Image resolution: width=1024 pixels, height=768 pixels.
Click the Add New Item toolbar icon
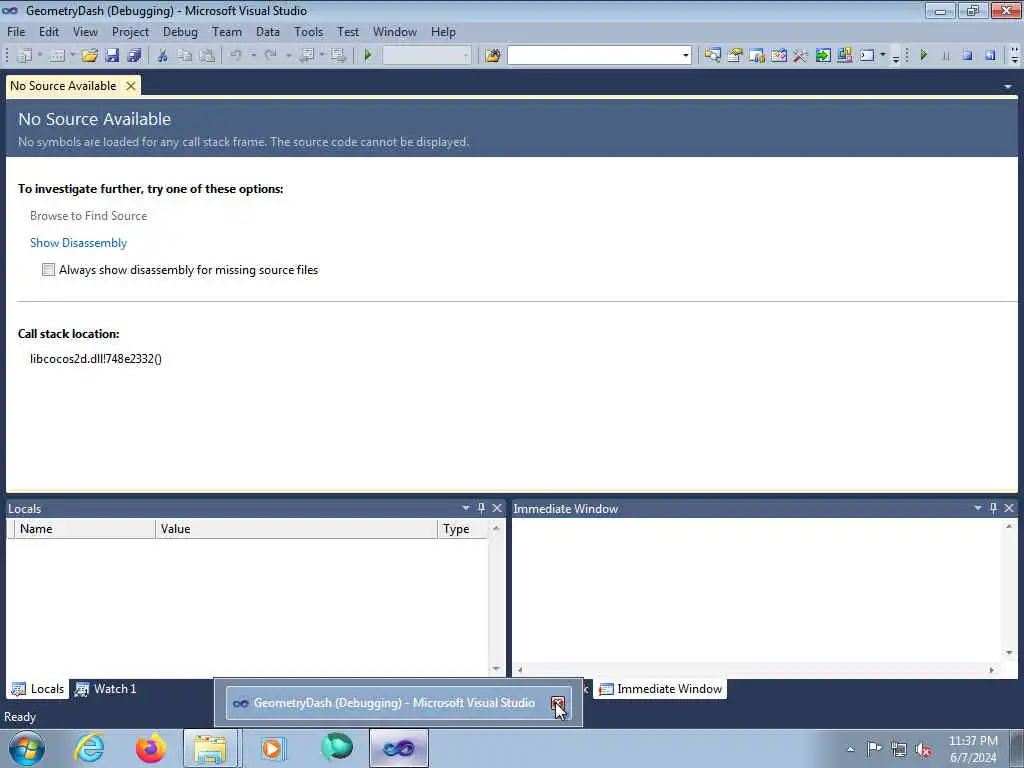pyautogui.click(x=57, y=56)
